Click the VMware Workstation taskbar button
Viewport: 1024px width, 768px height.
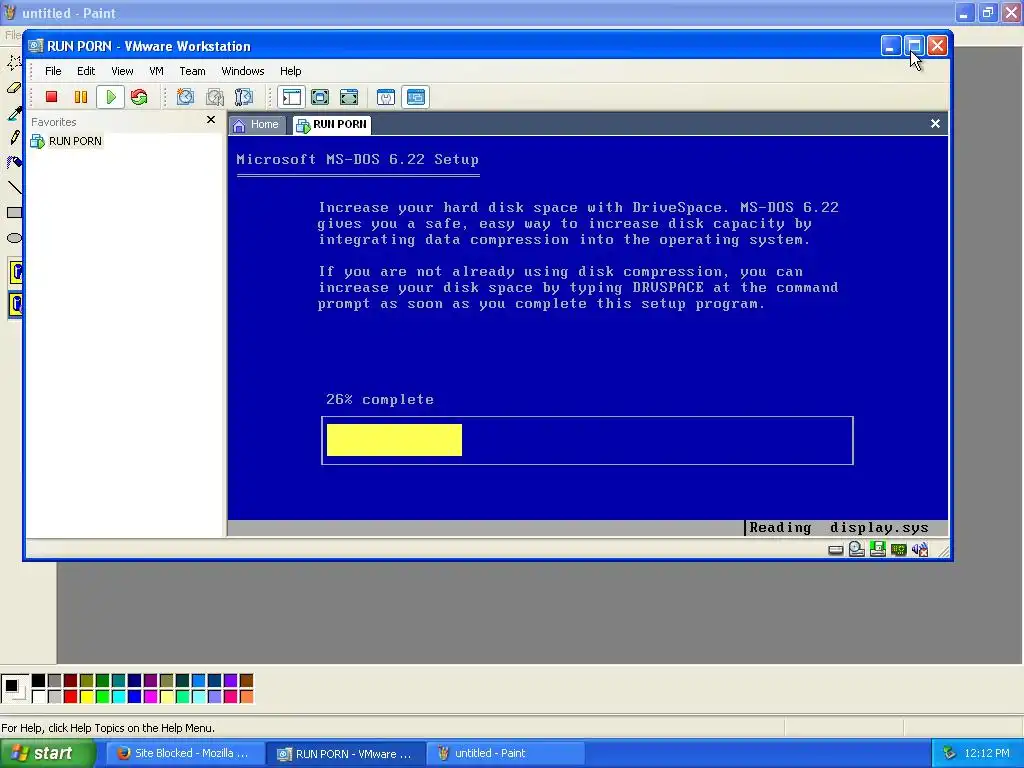click(346, 754)
